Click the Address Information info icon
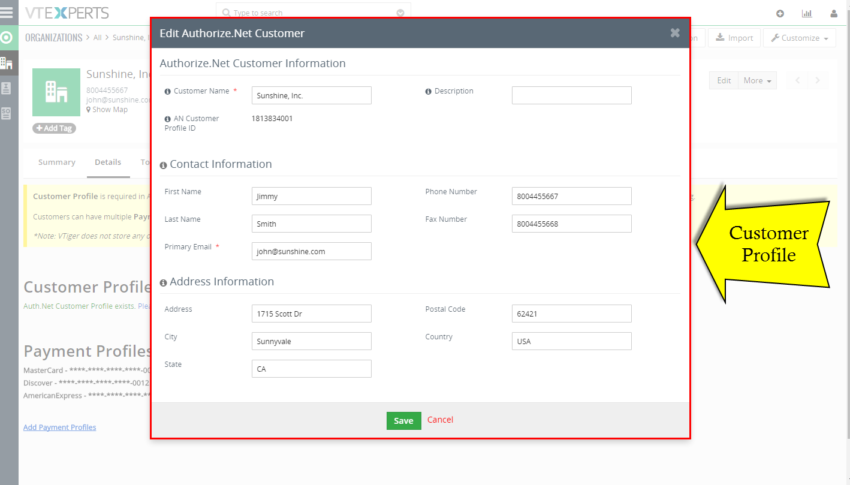The width and height of the screenshot is (850, 485). point(163,283)
